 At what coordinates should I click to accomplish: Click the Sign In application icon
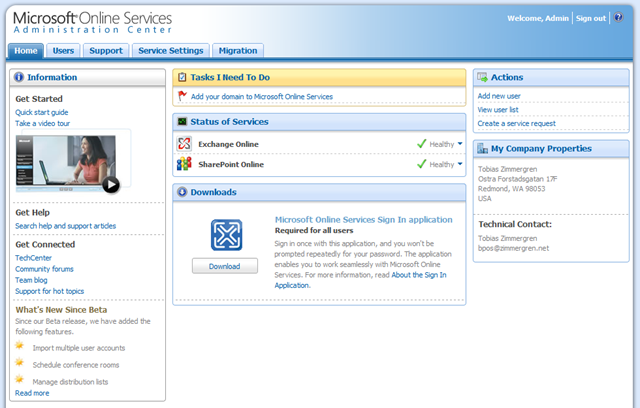point(225,234)
